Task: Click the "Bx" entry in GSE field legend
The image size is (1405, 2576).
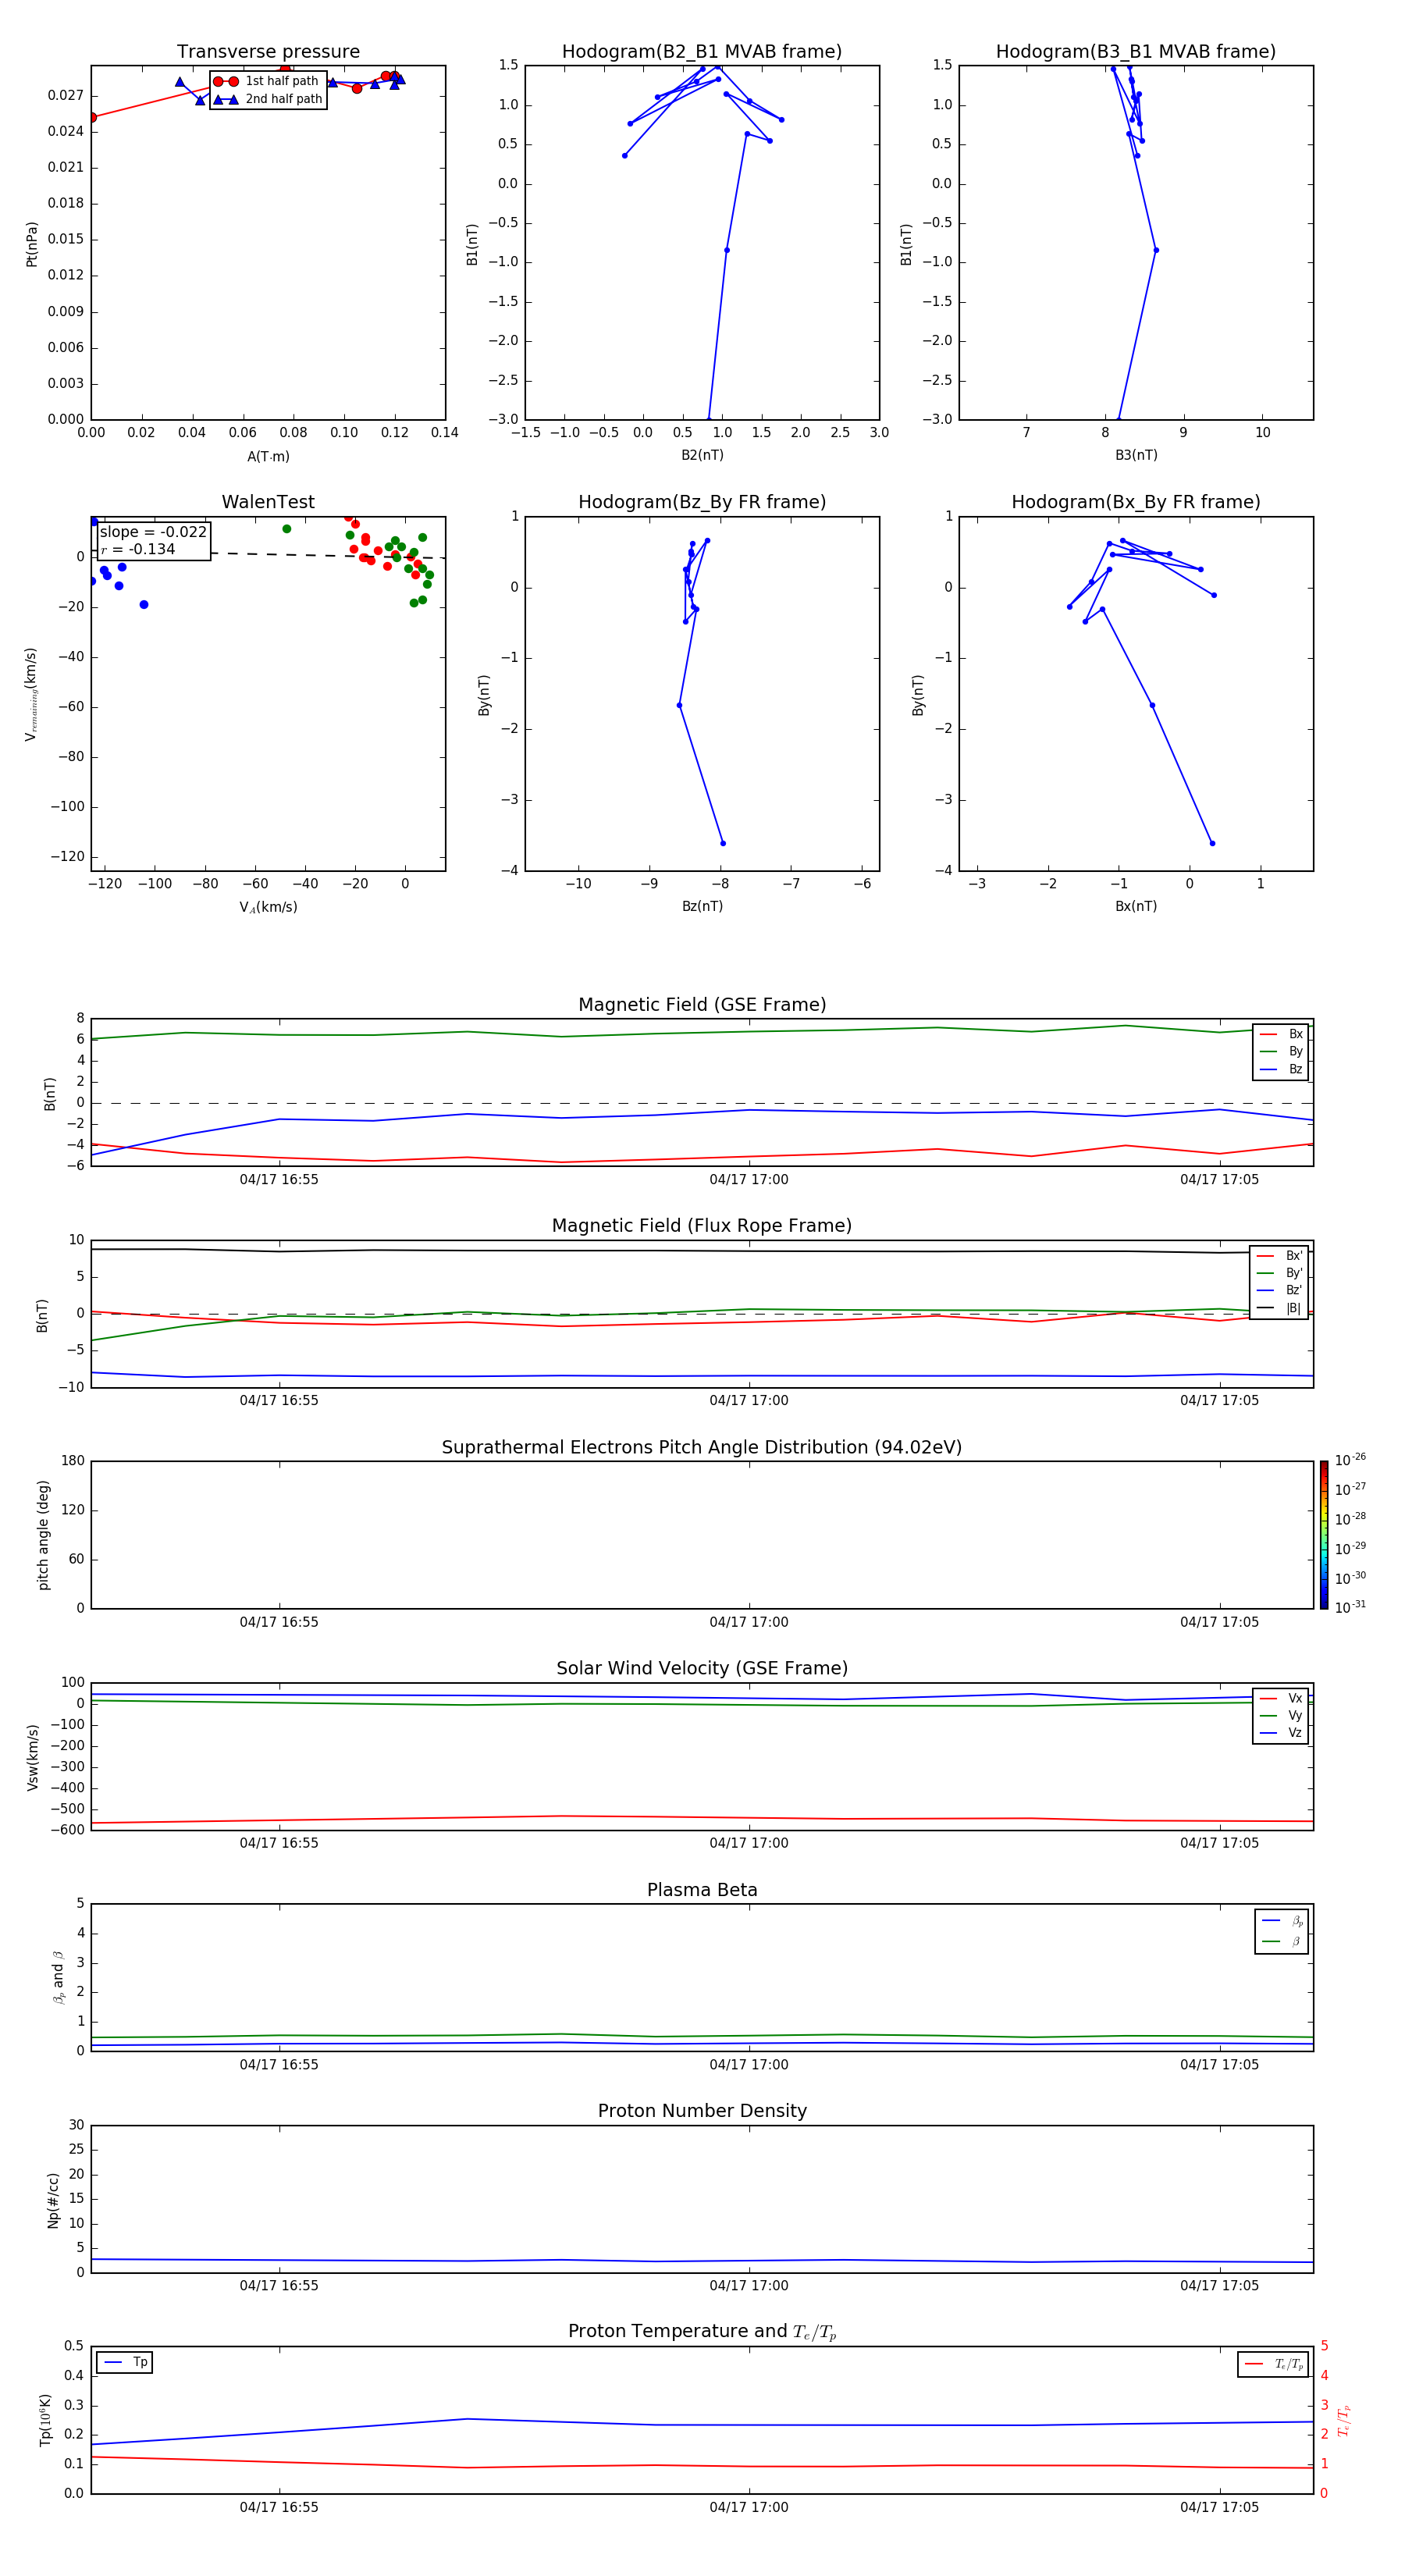Action: (x=1281, y=1034)
